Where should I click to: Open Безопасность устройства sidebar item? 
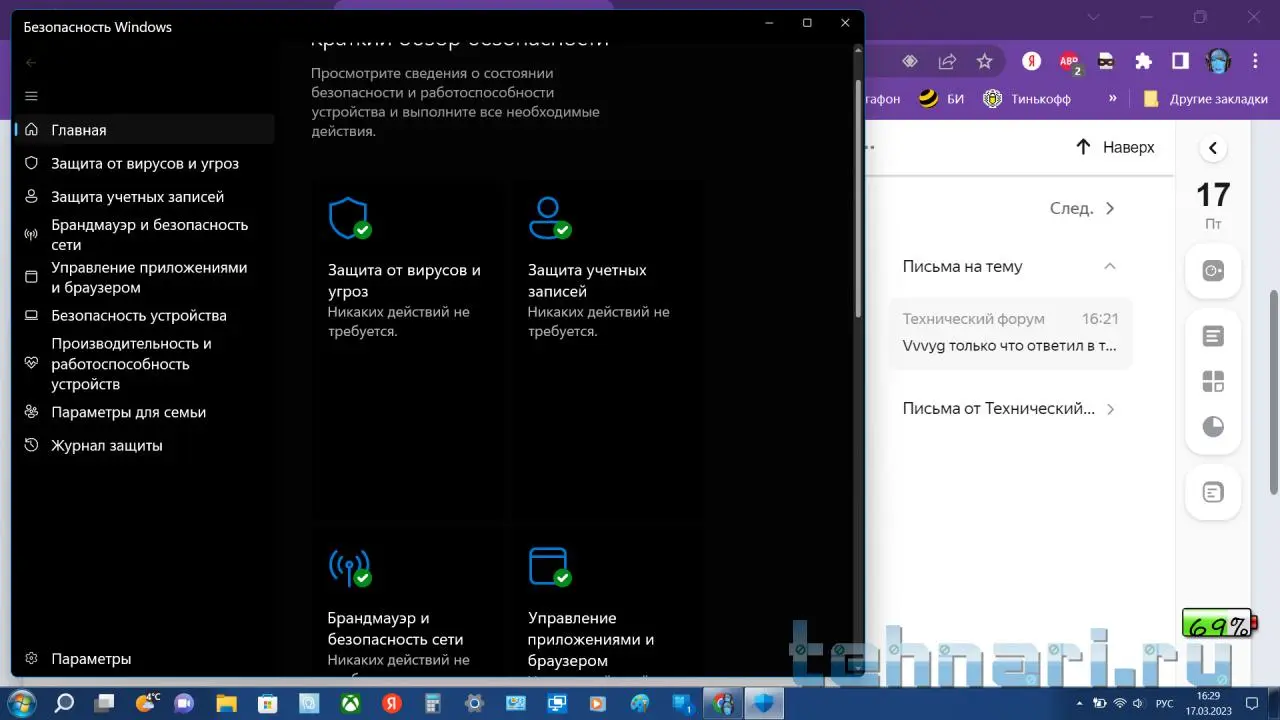pyautogui.click(x=138, y=316)
